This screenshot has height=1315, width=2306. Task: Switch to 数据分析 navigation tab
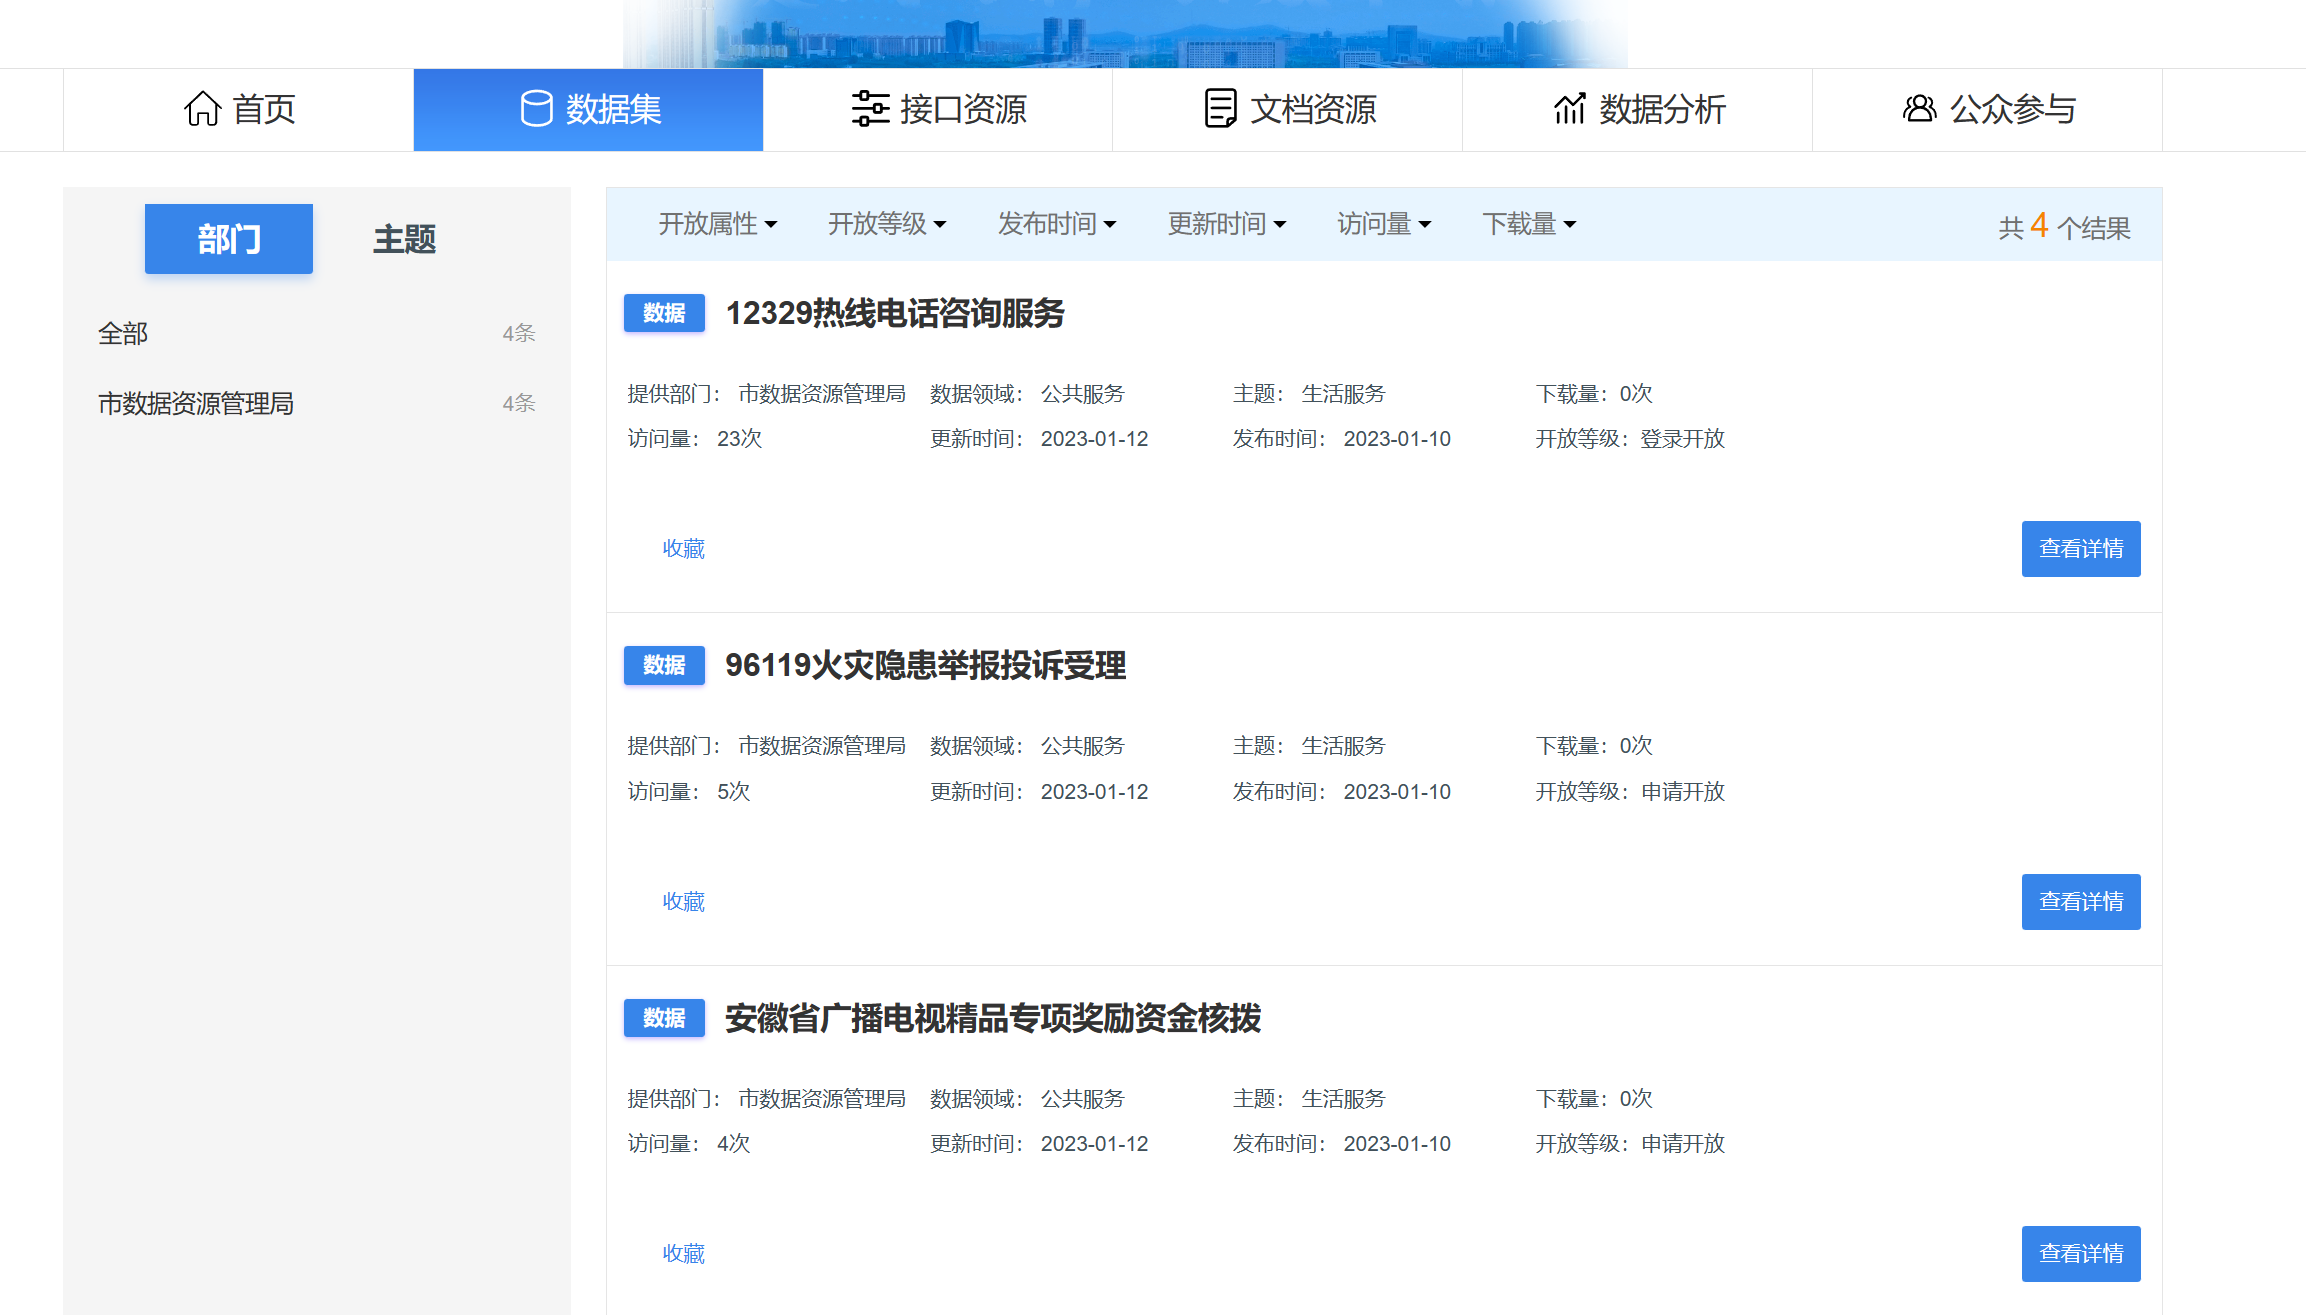coord(1638,110)
